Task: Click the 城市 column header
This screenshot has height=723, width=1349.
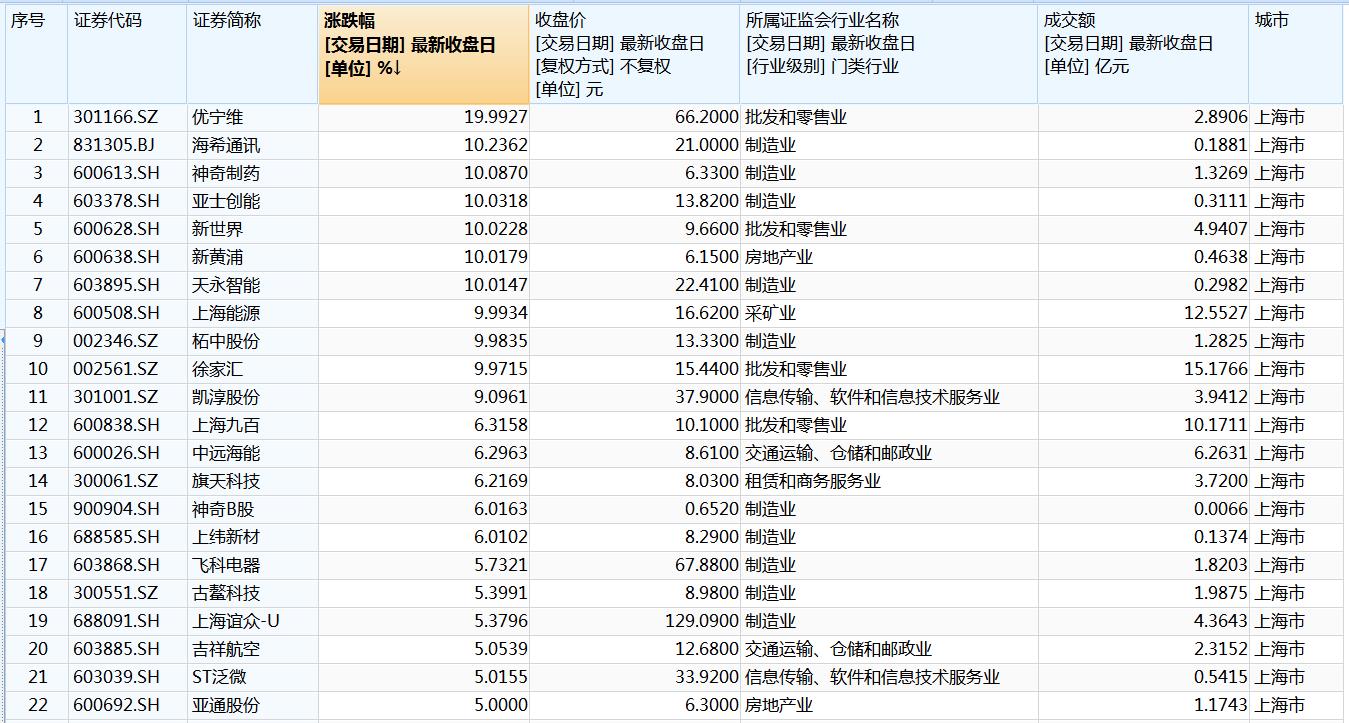Action: (x=1296, y=54)
